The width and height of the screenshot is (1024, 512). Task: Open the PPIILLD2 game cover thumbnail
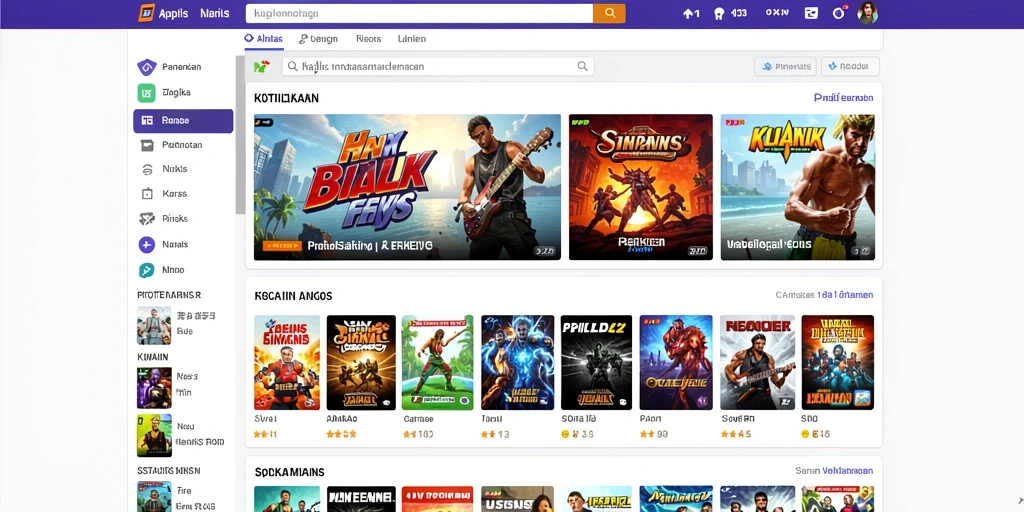pos(596,362)
